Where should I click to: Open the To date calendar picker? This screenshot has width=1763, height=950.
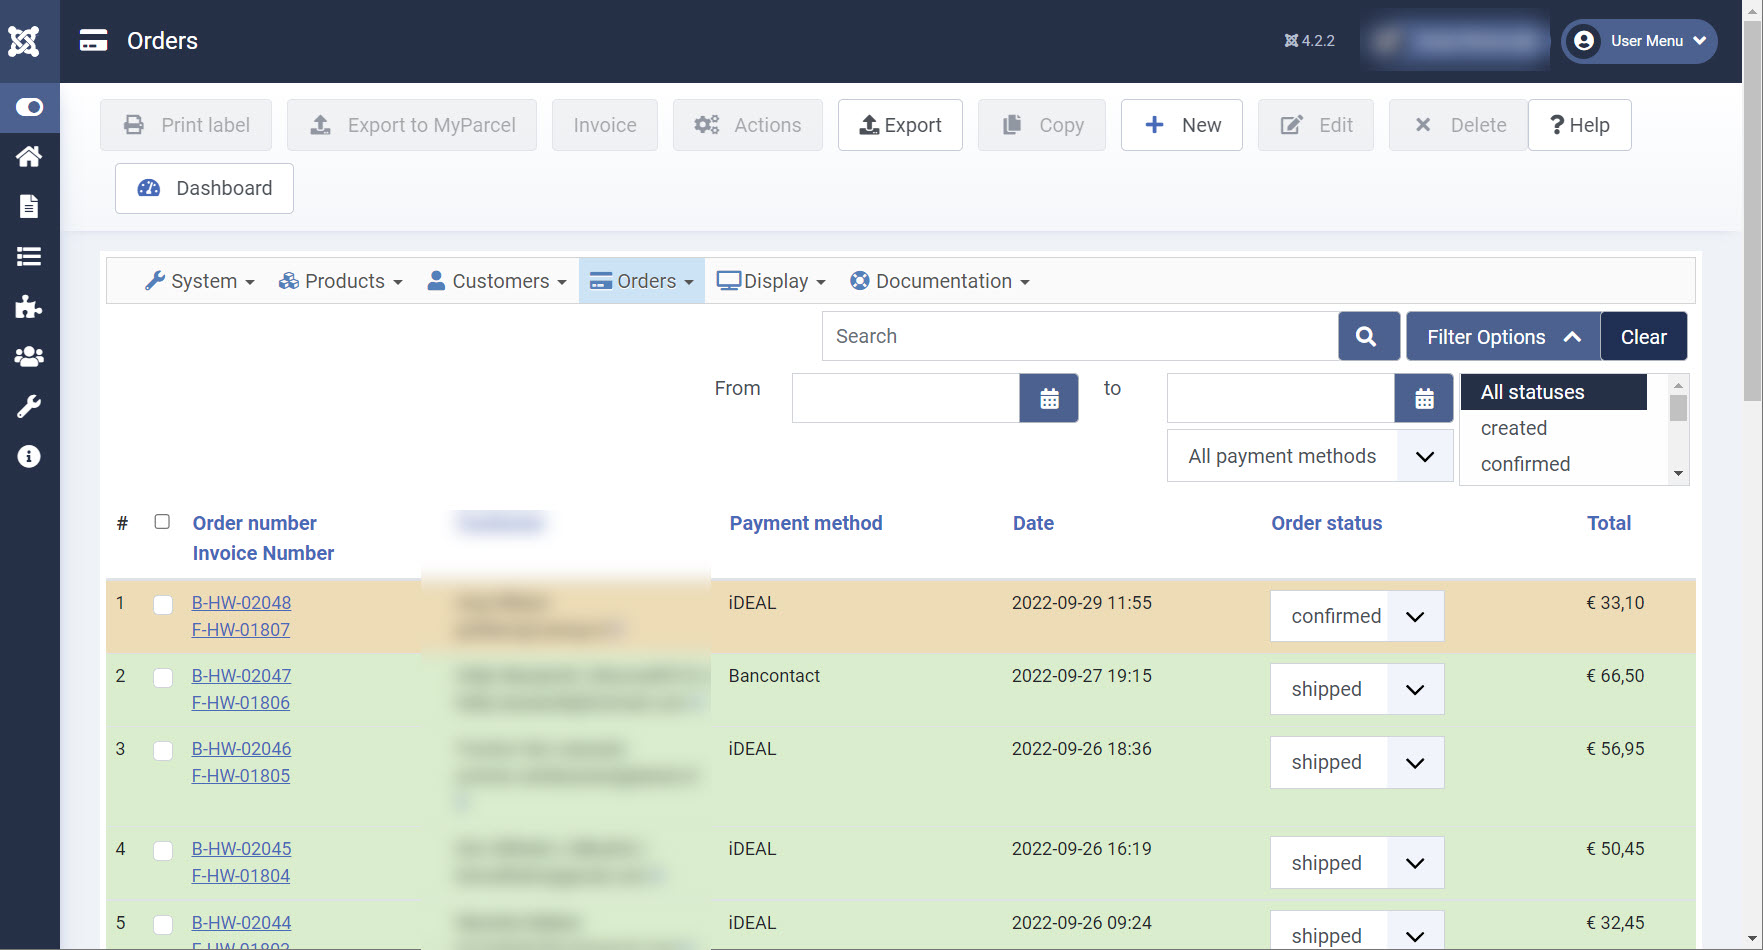point(1424,399)
